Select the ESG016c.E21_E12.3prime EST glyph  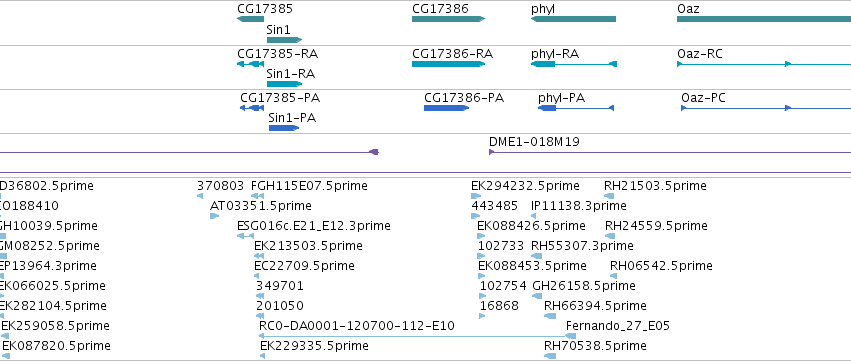tap(245, 236)
